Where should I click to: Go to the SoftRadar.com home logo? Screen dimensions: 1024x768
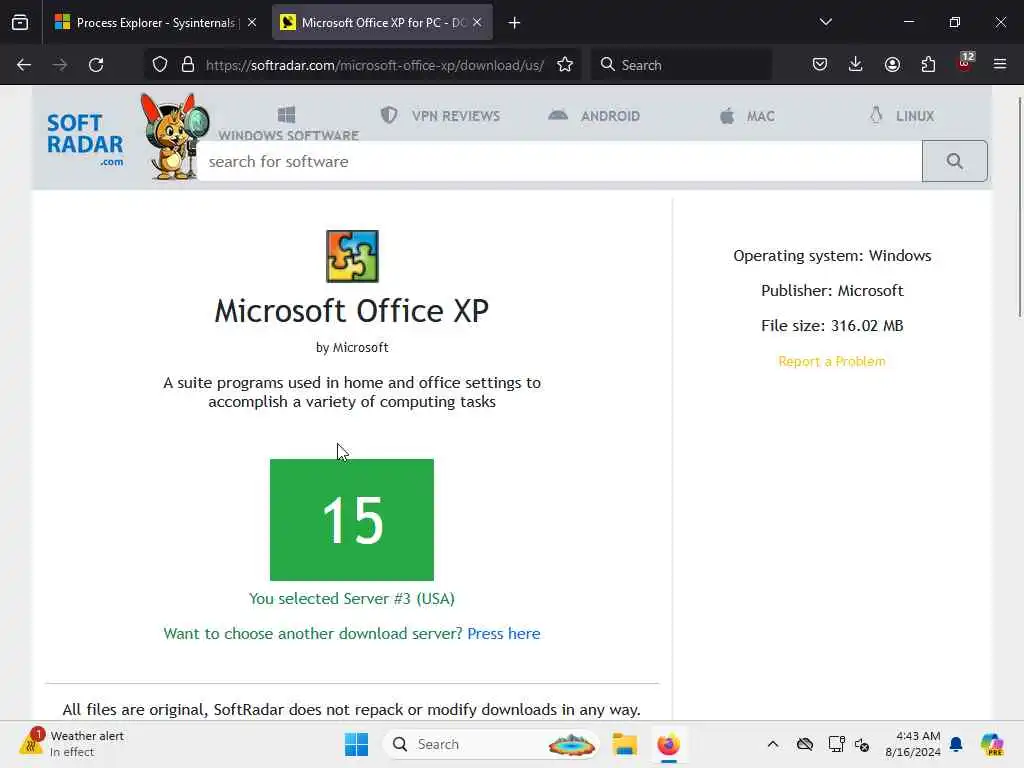(x=85, y=140)
